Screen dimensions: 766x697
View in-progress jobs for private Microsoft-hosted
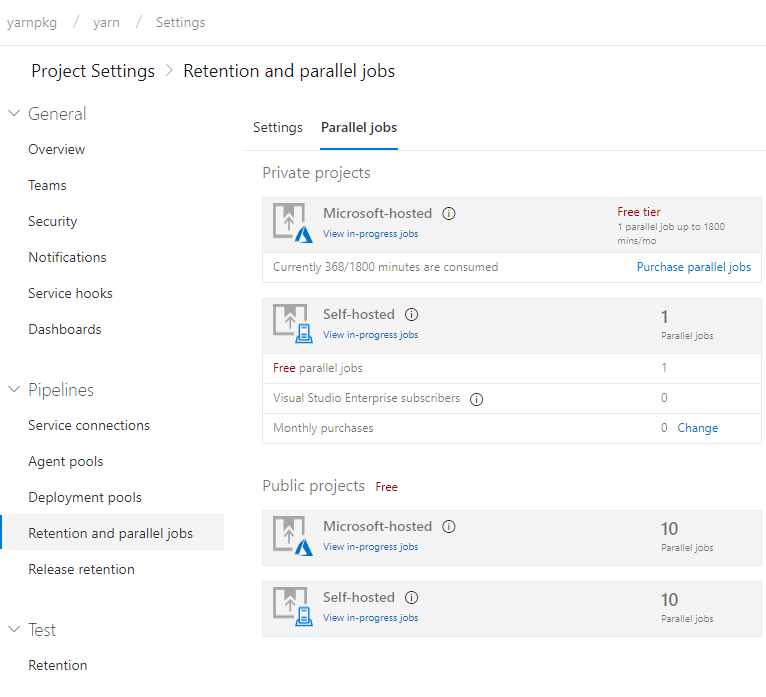[370, 234]
